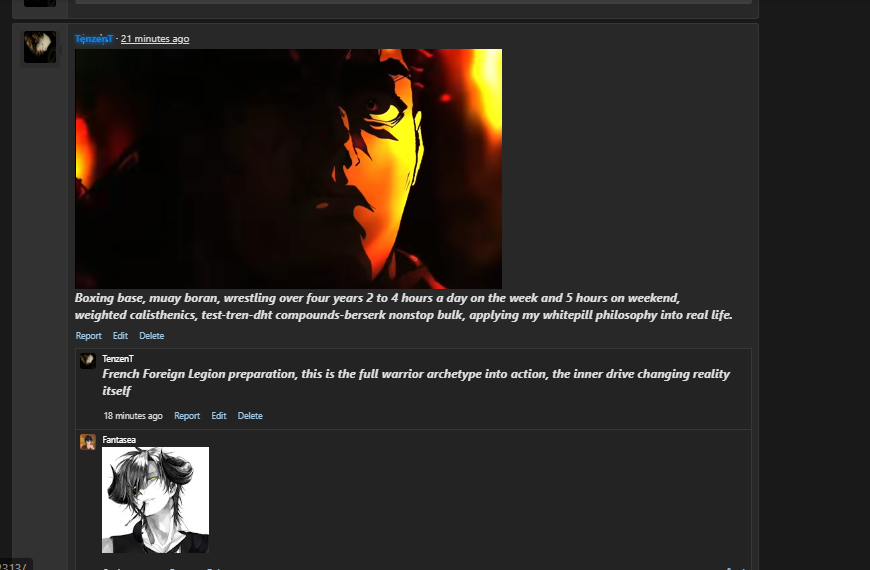870x570 pixels.
Task: Edit the main post about boxing base
Action: 120,336
